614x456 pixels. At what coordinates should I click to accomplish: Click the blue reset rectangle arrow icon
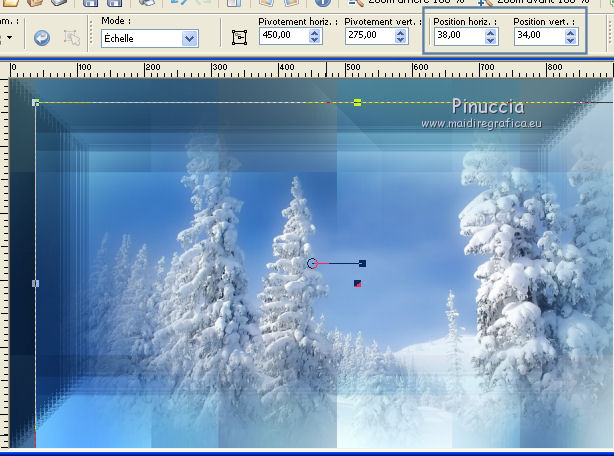pyautogui.click(x=42, y=38)
